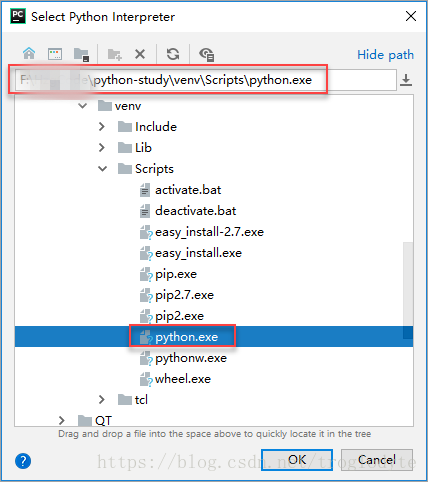
Task: Open the help question mark button
Action: [x=23, y=461]
